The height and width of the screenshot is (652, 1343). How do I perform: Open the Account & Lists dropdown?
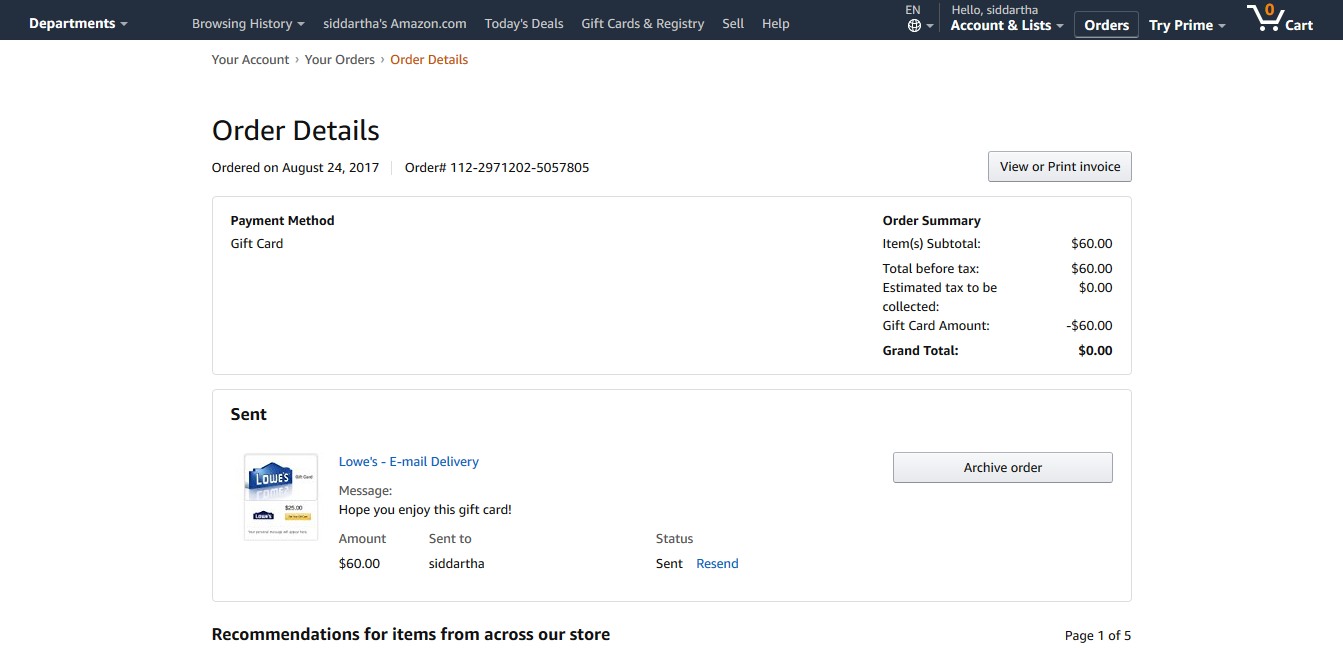point(1007,25)
